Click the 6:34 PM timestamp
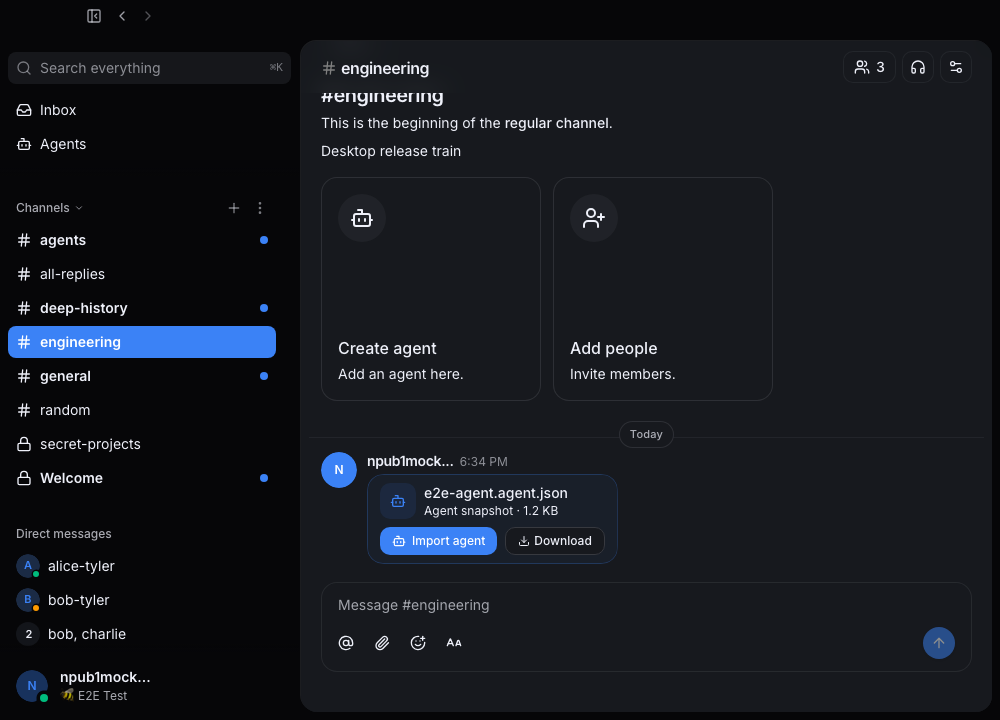 coord(483,462)
